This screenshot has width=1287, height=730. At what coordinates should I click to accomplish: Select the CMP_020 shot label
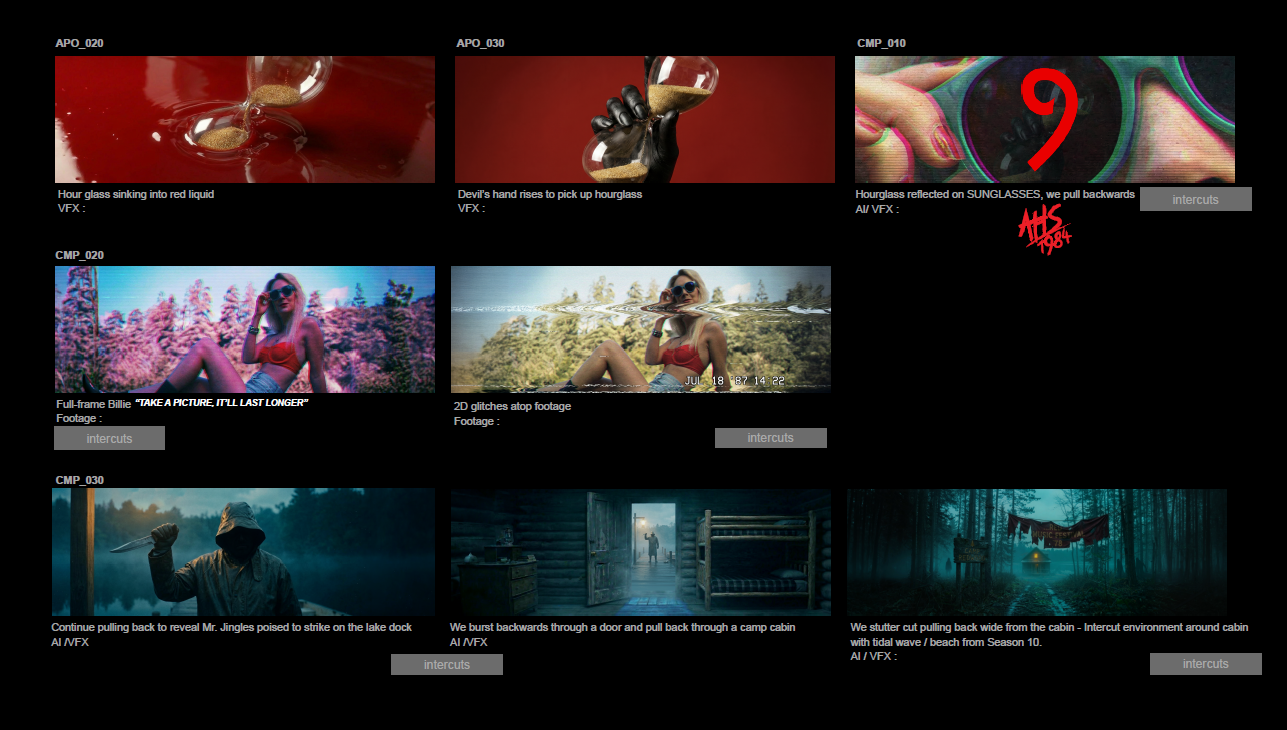point(80,255)
